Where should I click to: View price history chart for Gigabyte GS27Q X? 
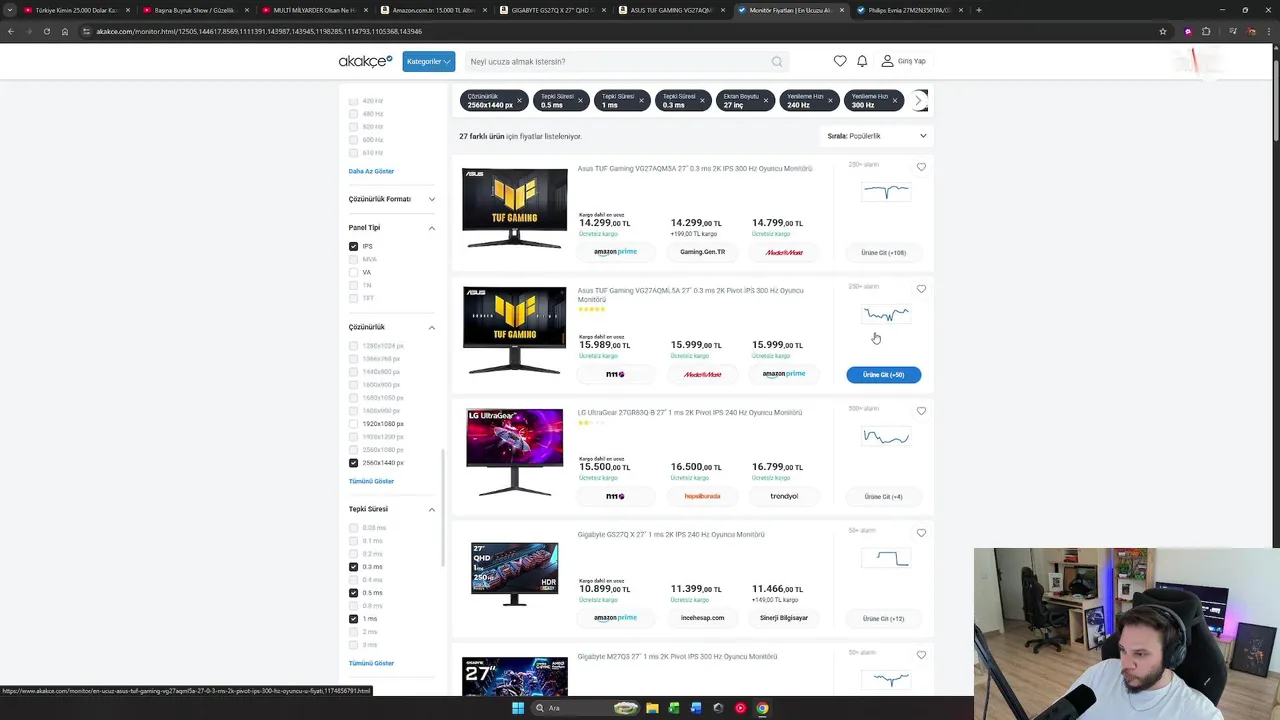[886, 558]
